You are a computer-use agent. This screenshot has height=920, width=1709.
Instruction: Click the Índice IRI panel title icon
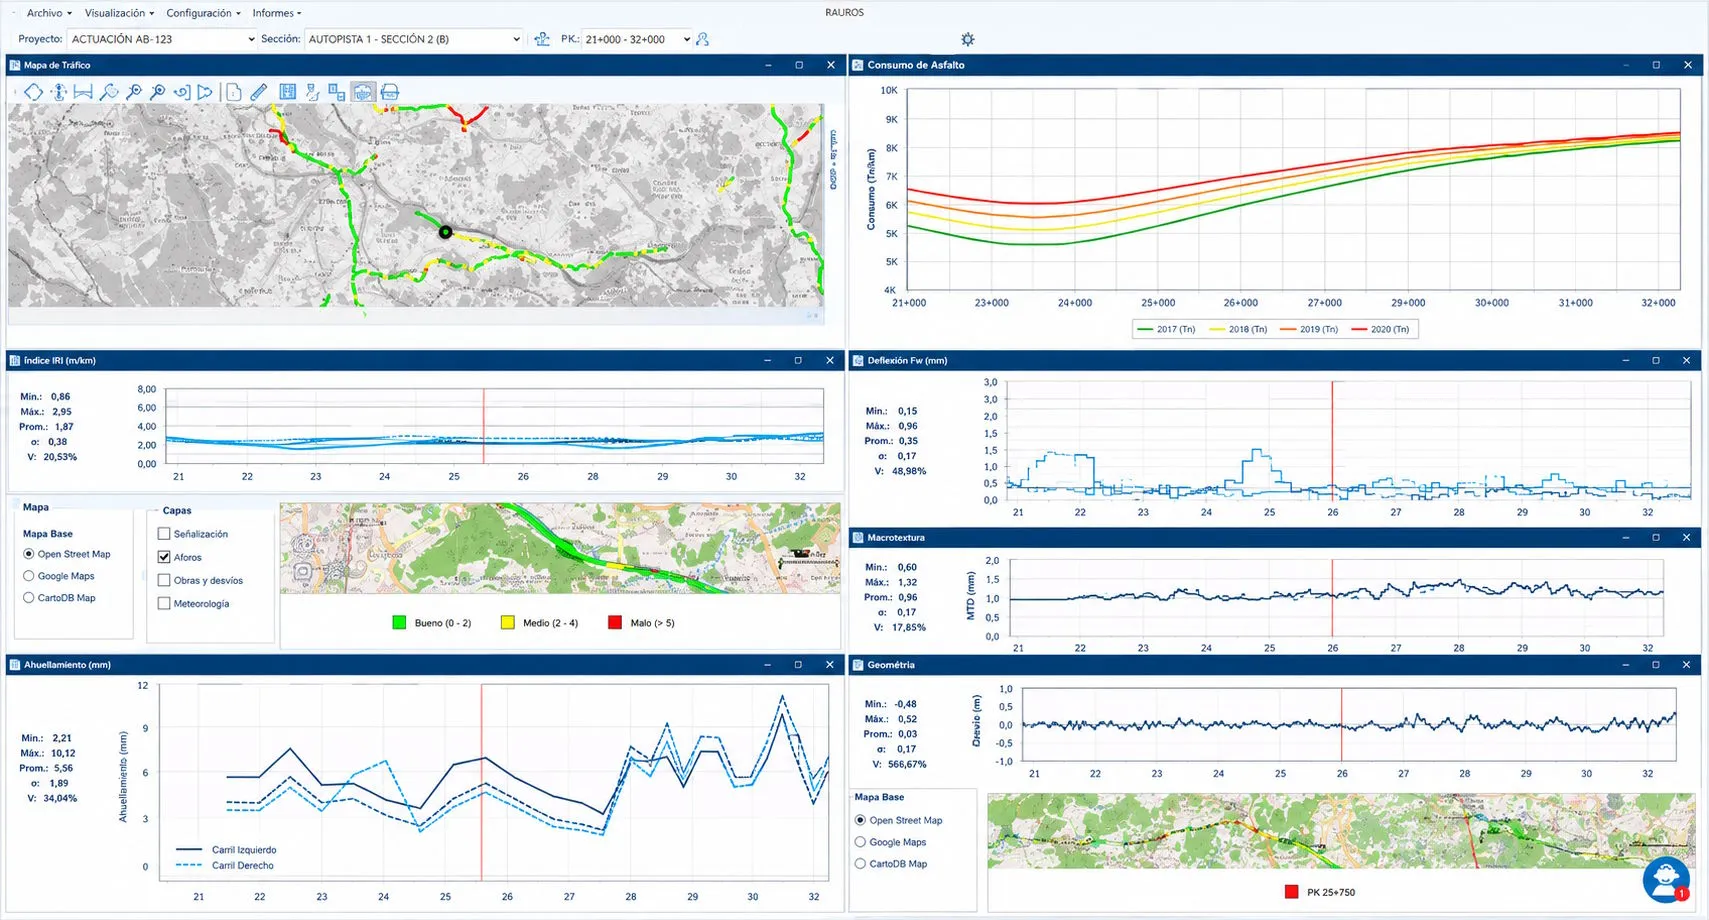(x=15, y=360)
